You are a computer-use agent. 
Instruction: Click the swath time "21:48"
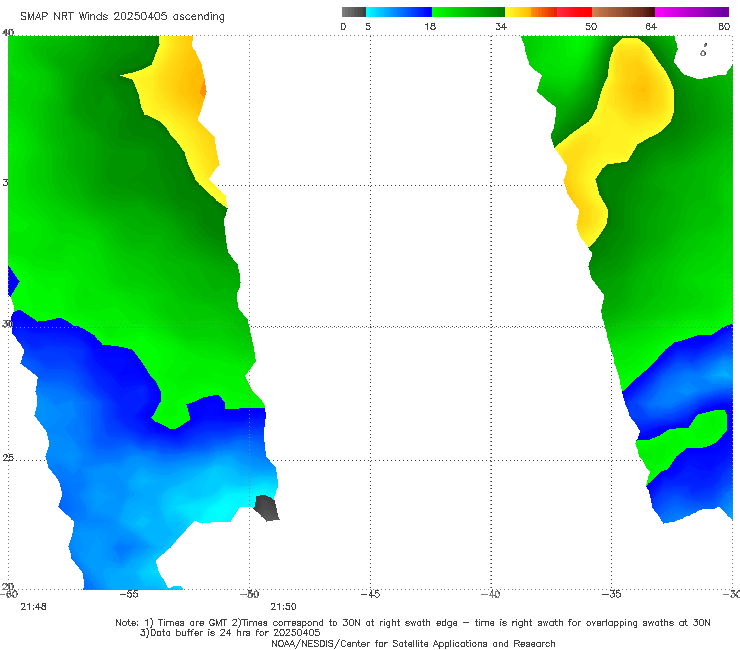click(x=34, y=607)
